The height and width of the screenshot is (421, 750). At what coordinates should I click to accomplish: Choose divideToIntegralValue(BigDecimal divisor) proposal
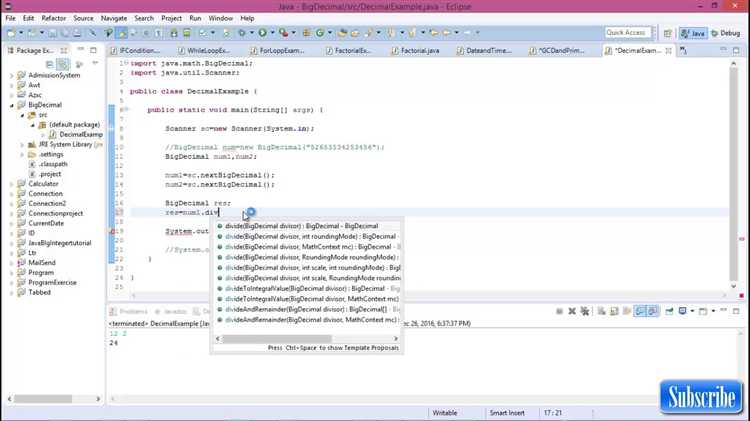click(x=299, y=288)
